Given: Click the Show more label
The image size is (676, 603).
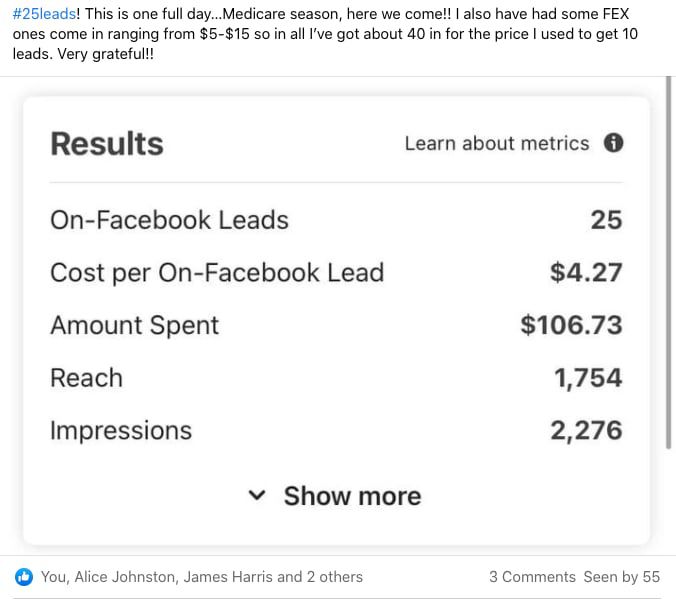Looking at the screenshot, I should 352,496.
